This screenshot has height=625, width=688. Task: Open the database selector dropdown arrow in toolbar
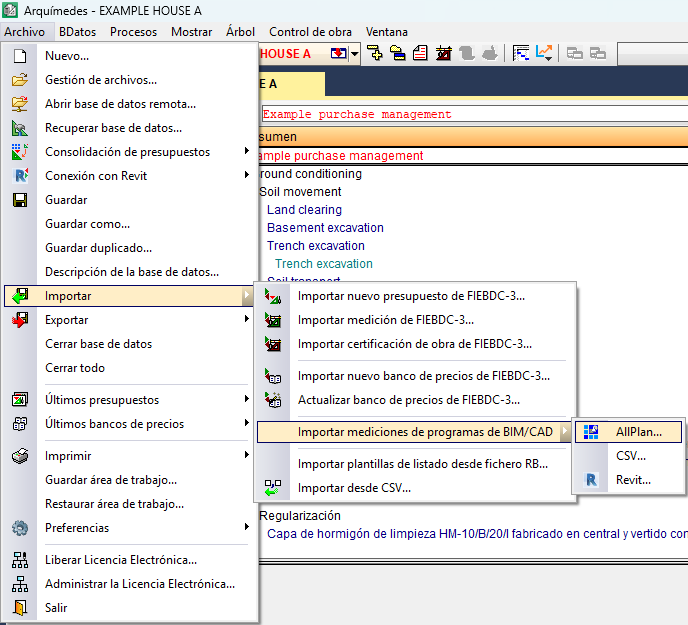coord(355,53)
